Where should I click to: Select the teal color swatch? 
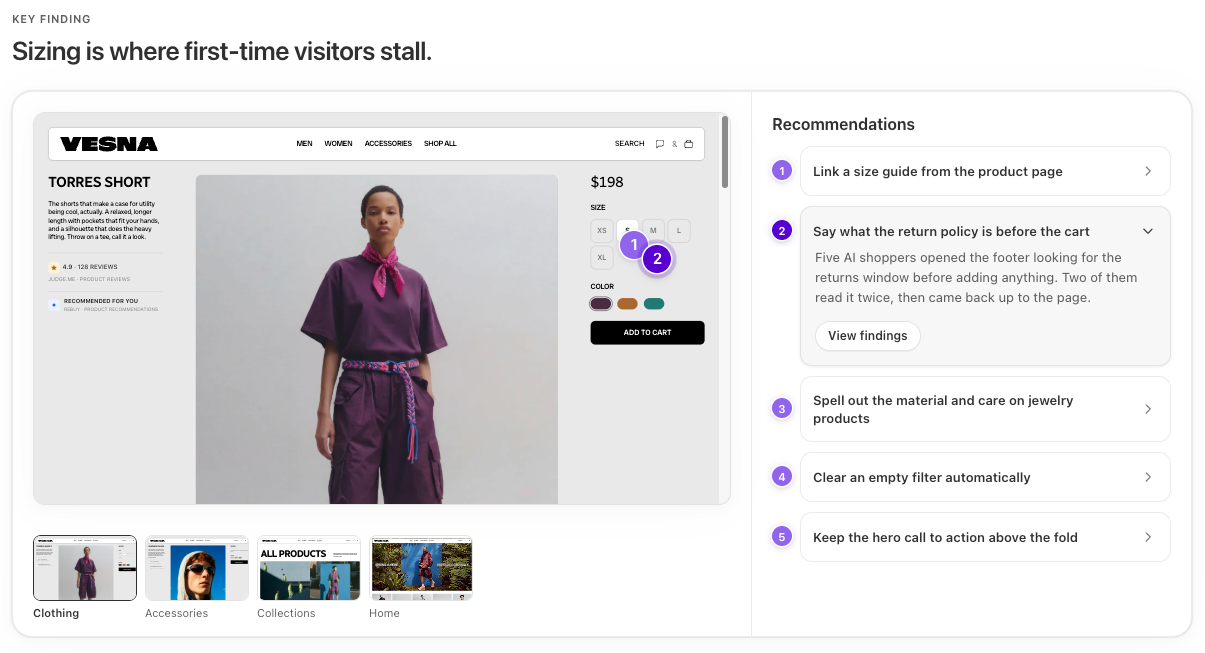pos(654,304)
